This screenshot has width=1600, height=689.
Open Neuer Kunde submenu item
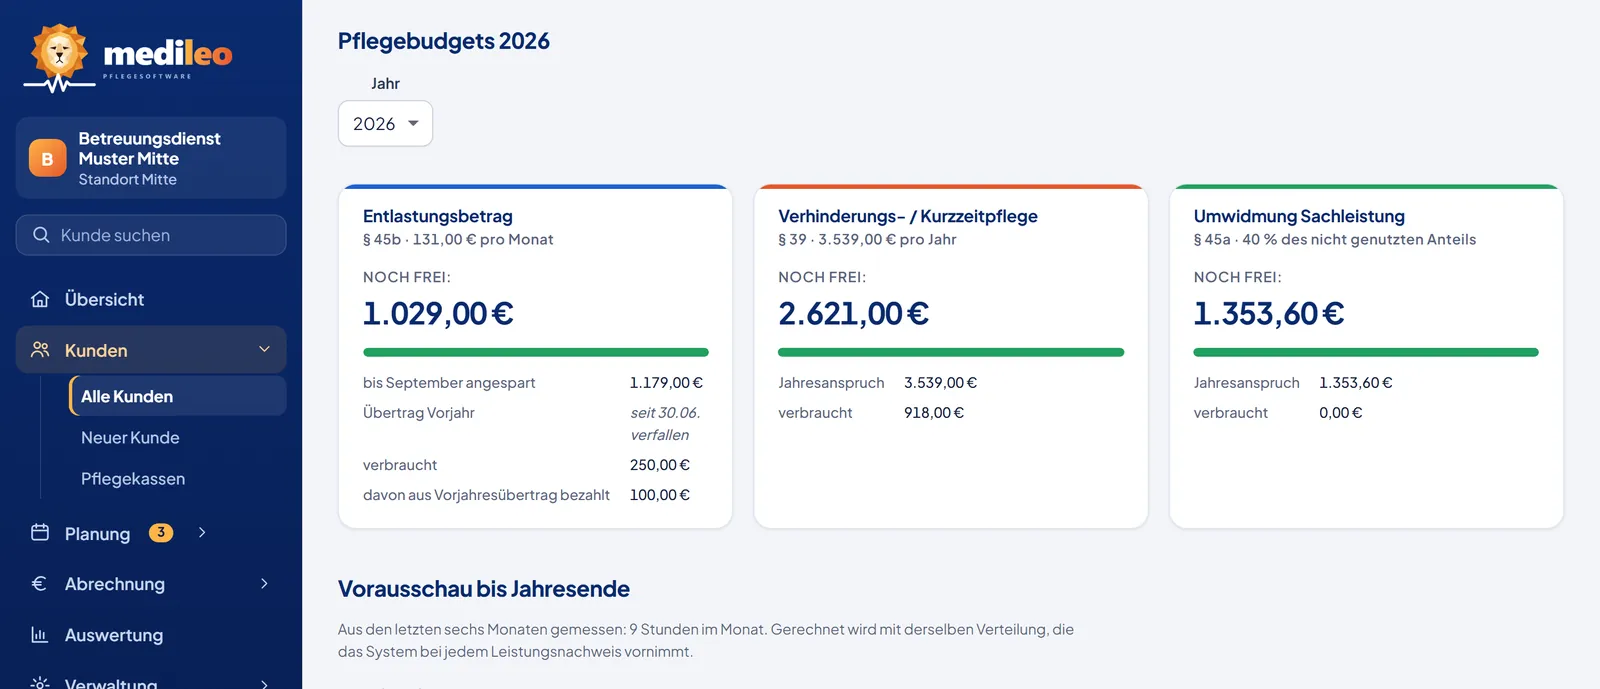click(x=130, y=437)
